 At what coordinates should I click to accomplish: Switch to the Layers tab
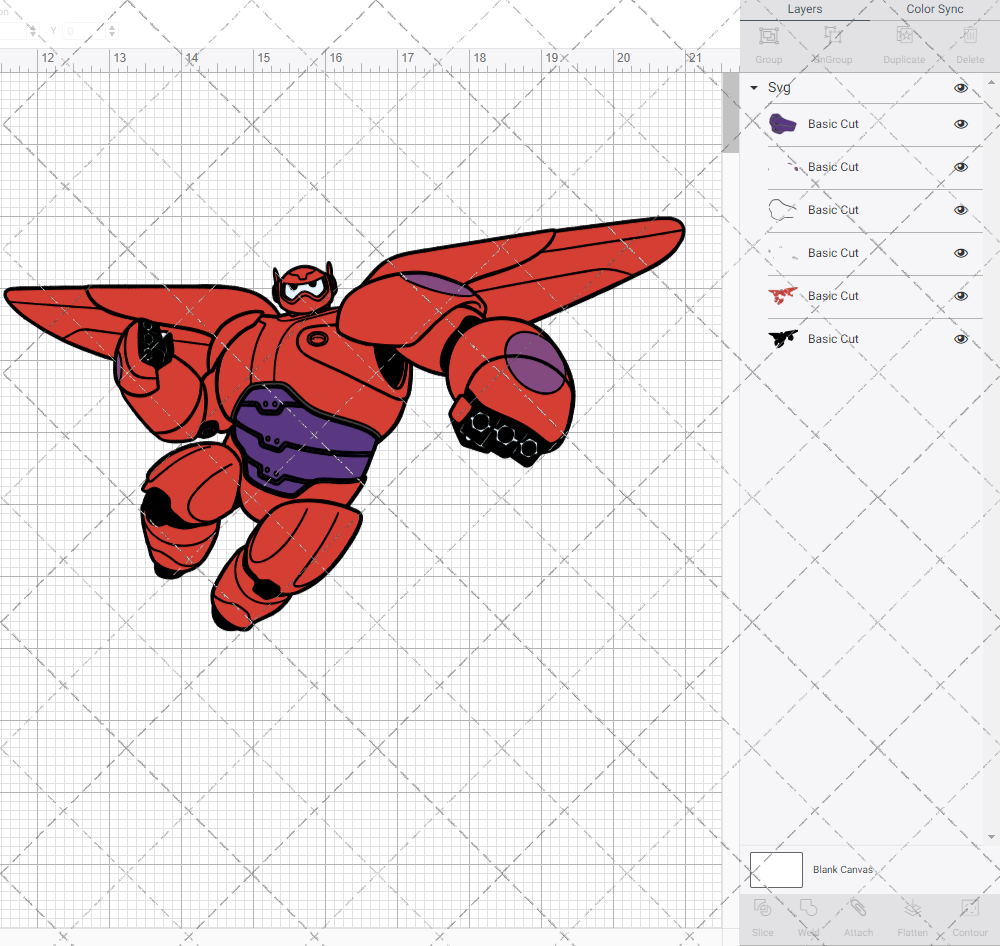pyautogui.click(x=804, y=10)
